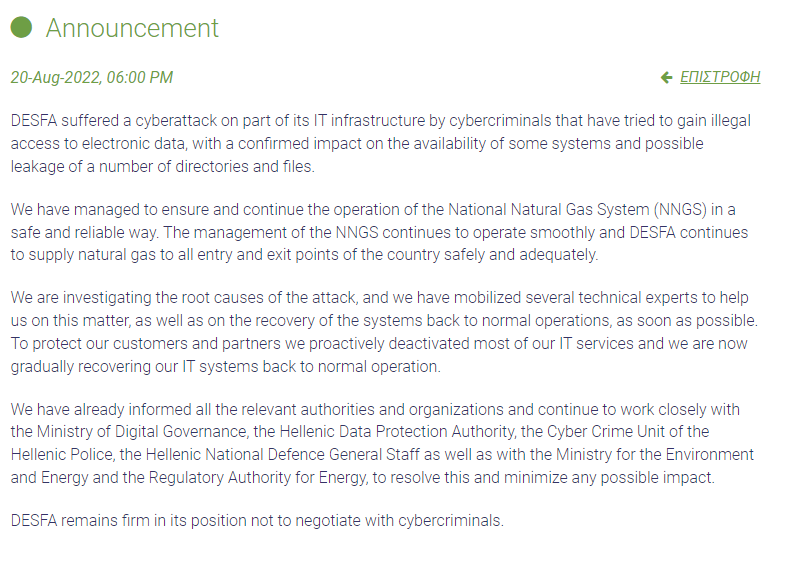786x568 pixels.
Task: Click the green circle bullet beside Announcement
Action: [x=22, y=27]
